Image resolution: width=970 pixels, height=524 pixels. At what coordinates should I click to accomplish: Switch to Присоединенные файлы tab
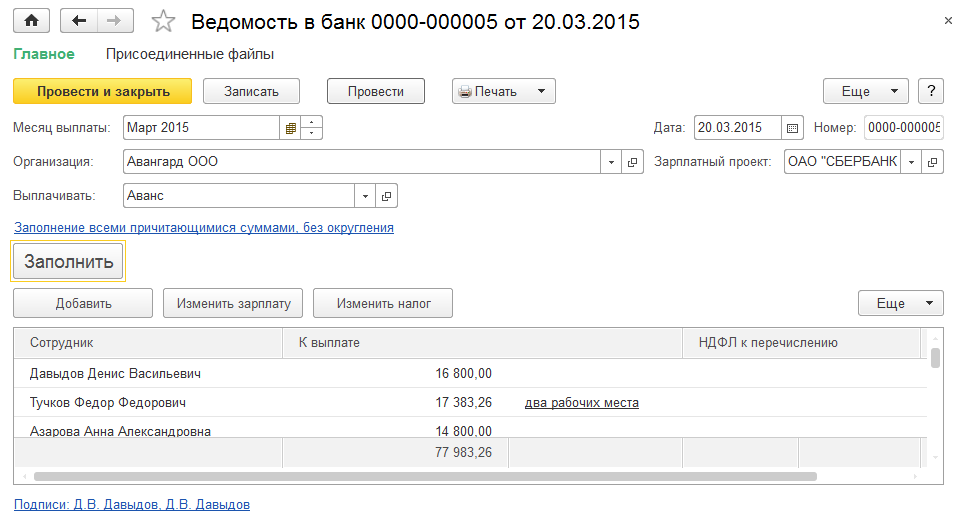[189, 54]
